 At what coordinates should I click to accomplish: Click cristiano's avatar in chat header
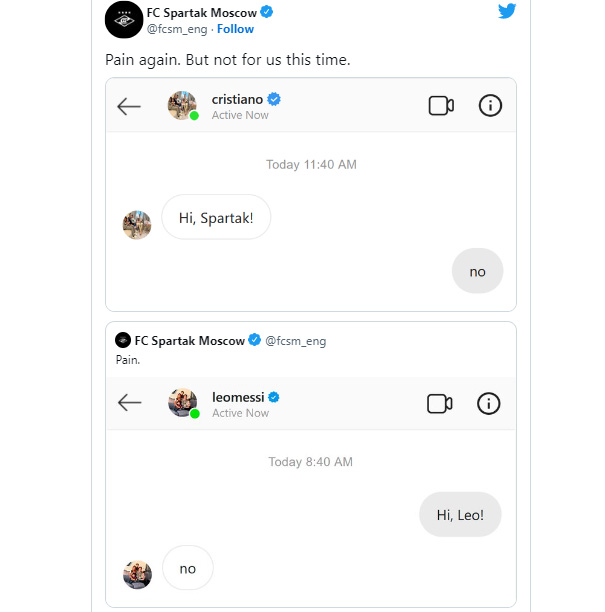(182, 105)
